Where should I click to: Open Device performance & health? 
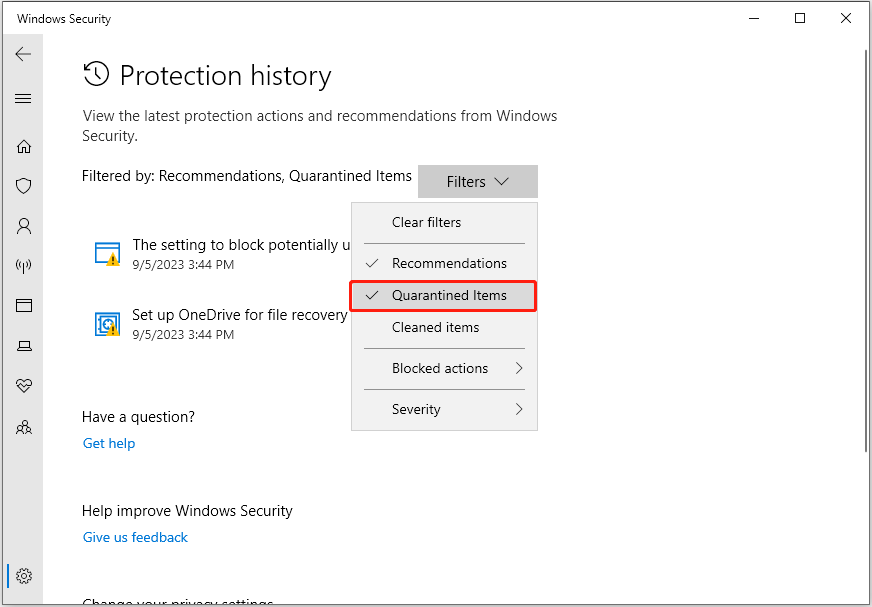[23, 385]
